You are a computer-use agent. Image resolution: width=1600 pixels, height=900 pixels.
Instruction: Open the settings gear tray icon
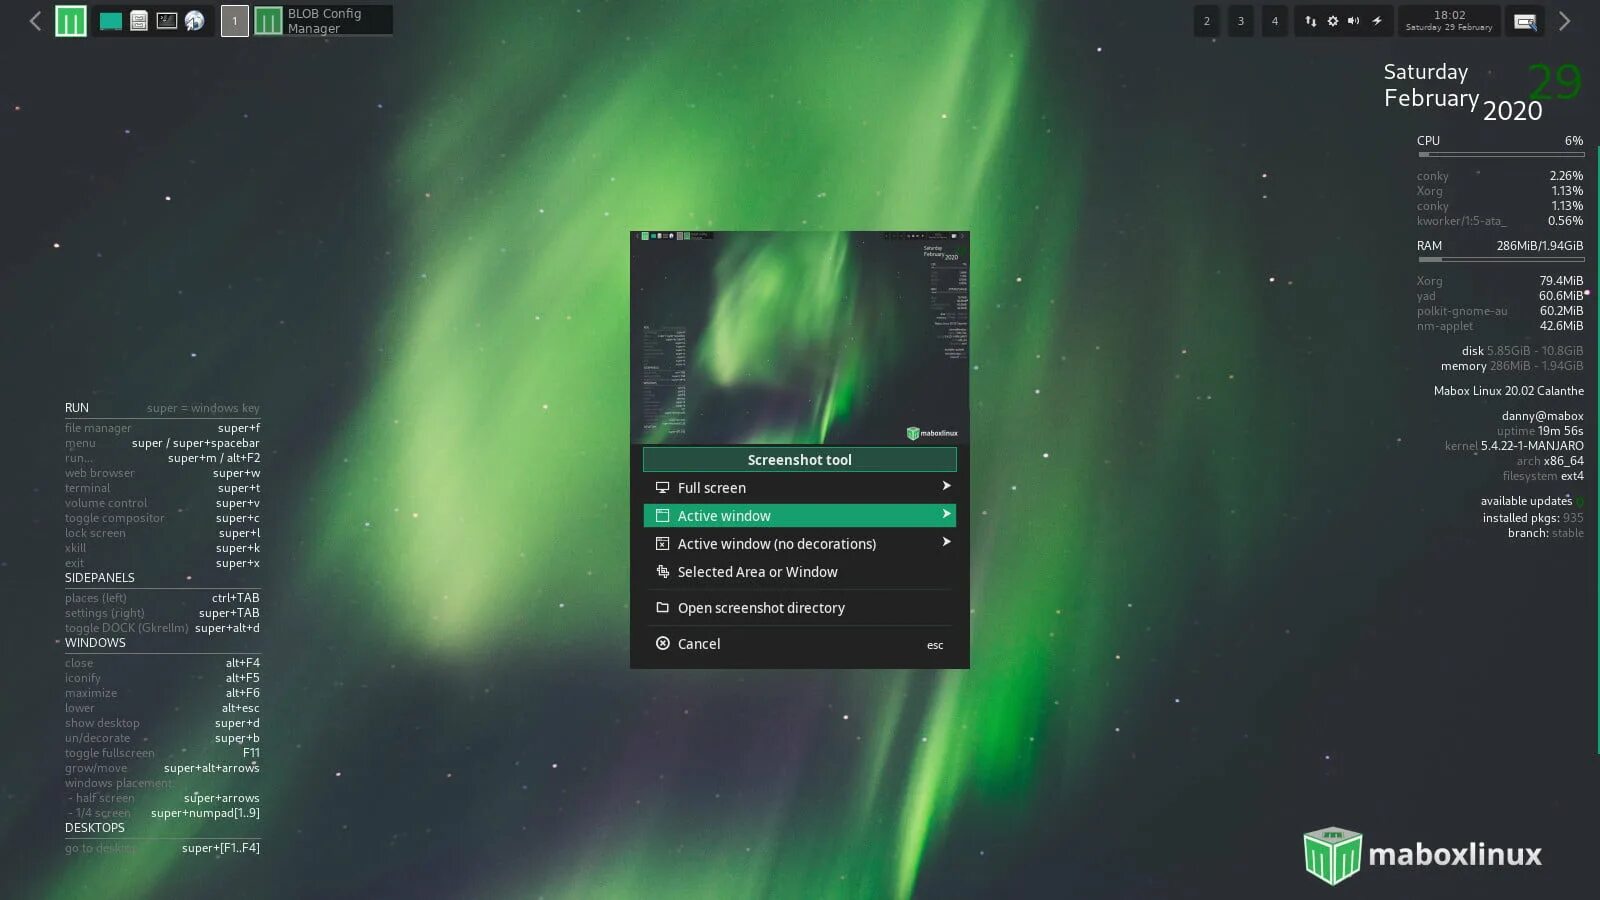click(x=1332, y=21)
